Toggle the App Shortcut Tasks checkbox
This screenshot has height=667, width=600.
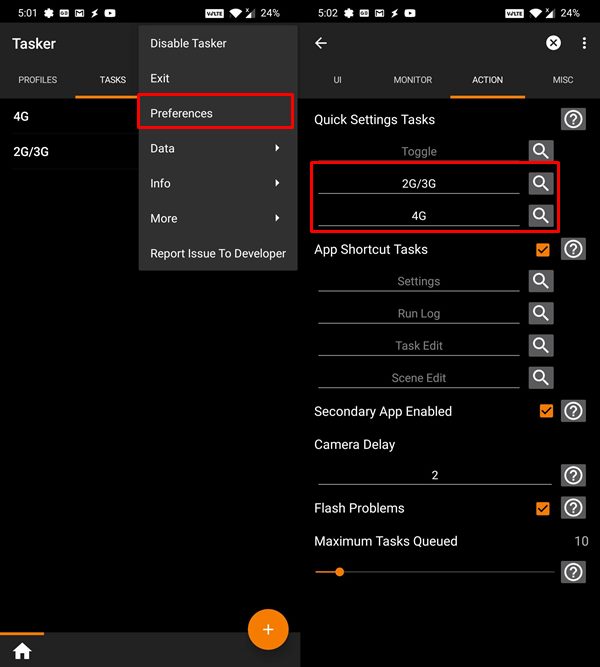(x=543, y=250)
